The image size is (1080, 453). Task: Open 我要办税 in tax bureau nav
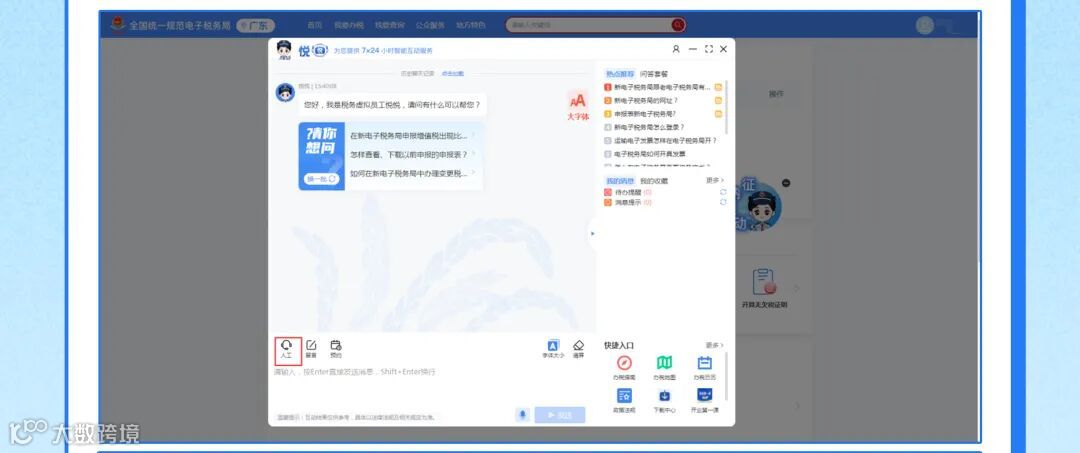pos(349,25)
